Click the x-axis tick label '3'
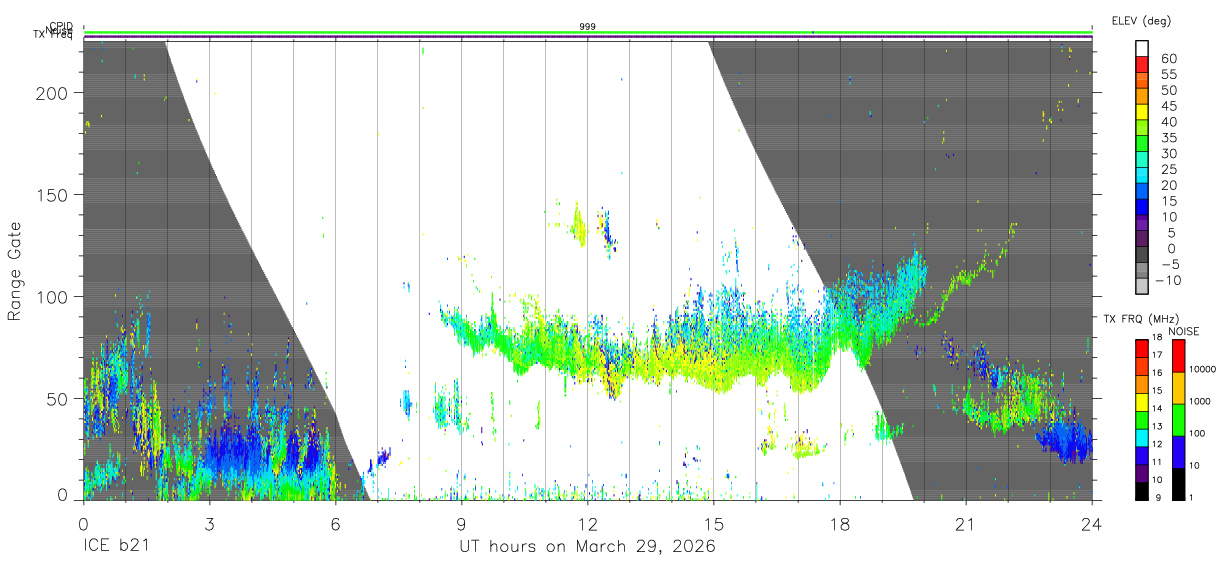The width and height of the screenshot is (1228, 567). 209,523
